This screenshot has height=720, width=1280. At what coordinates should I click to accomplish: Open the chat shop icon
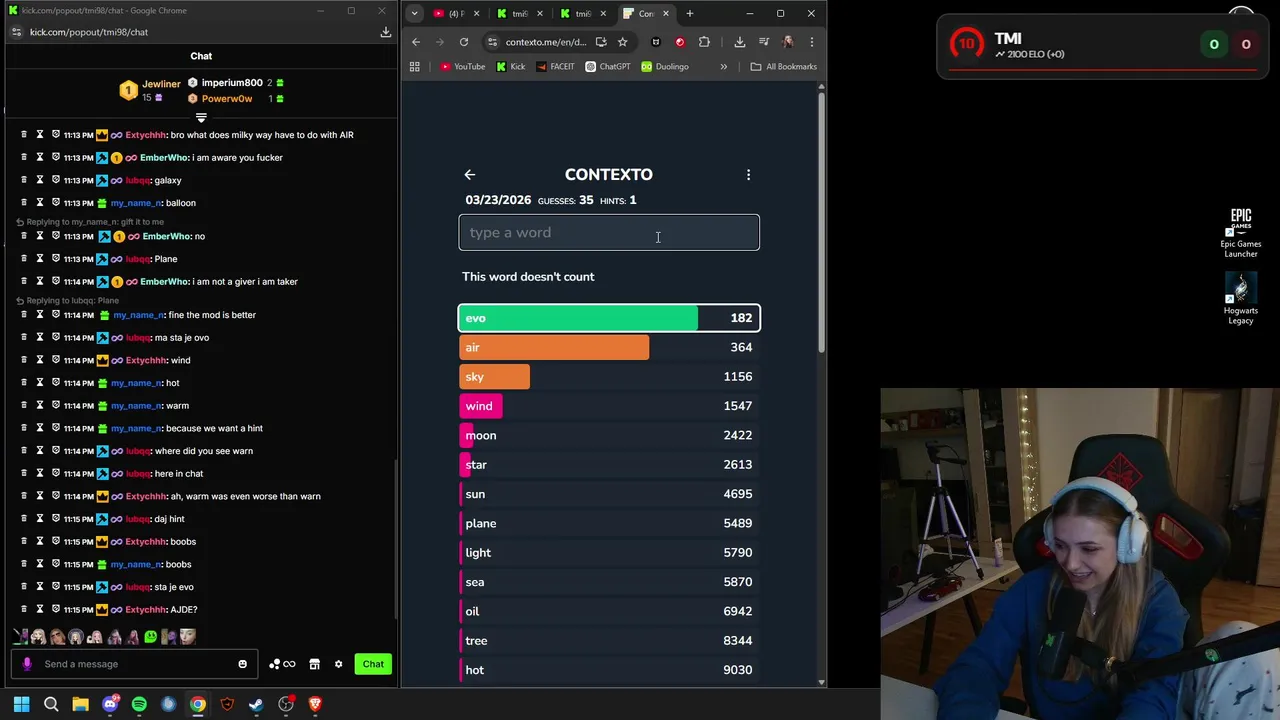[x=314, y=664]
